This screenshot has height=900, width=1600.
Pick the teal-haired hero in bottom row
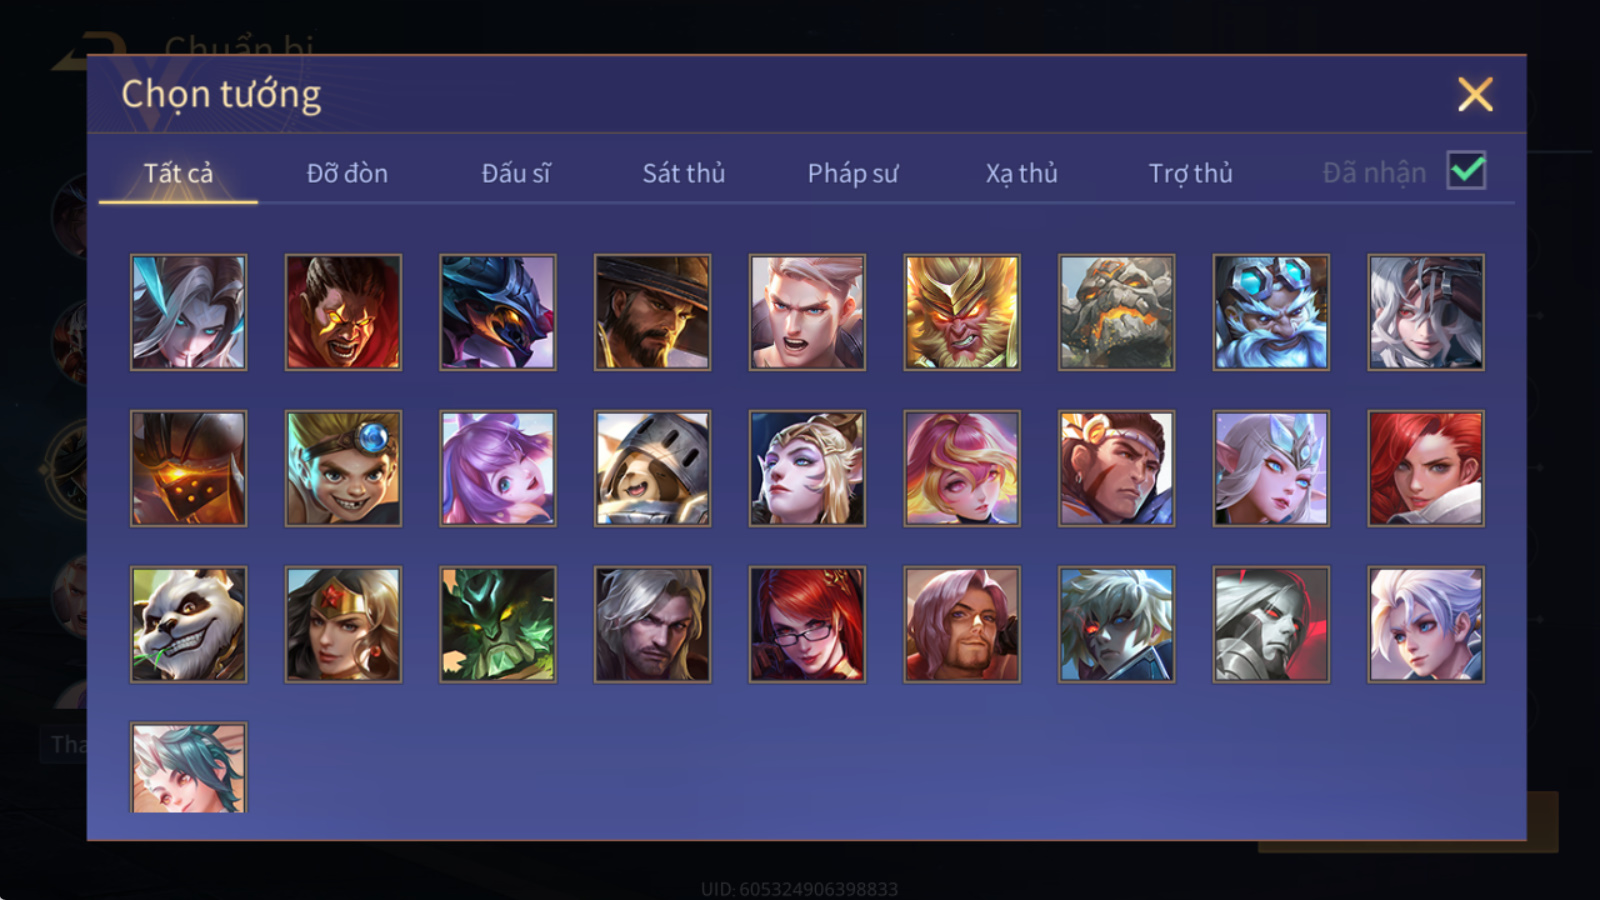[x=188, y=767]
